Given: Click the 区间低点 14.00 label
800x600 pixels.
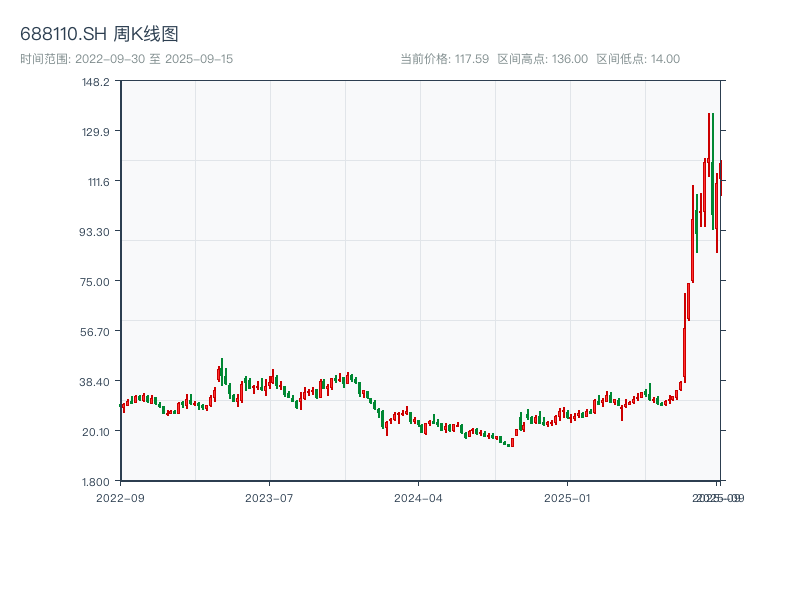Looking at the screenshot, I should [638, 59].
